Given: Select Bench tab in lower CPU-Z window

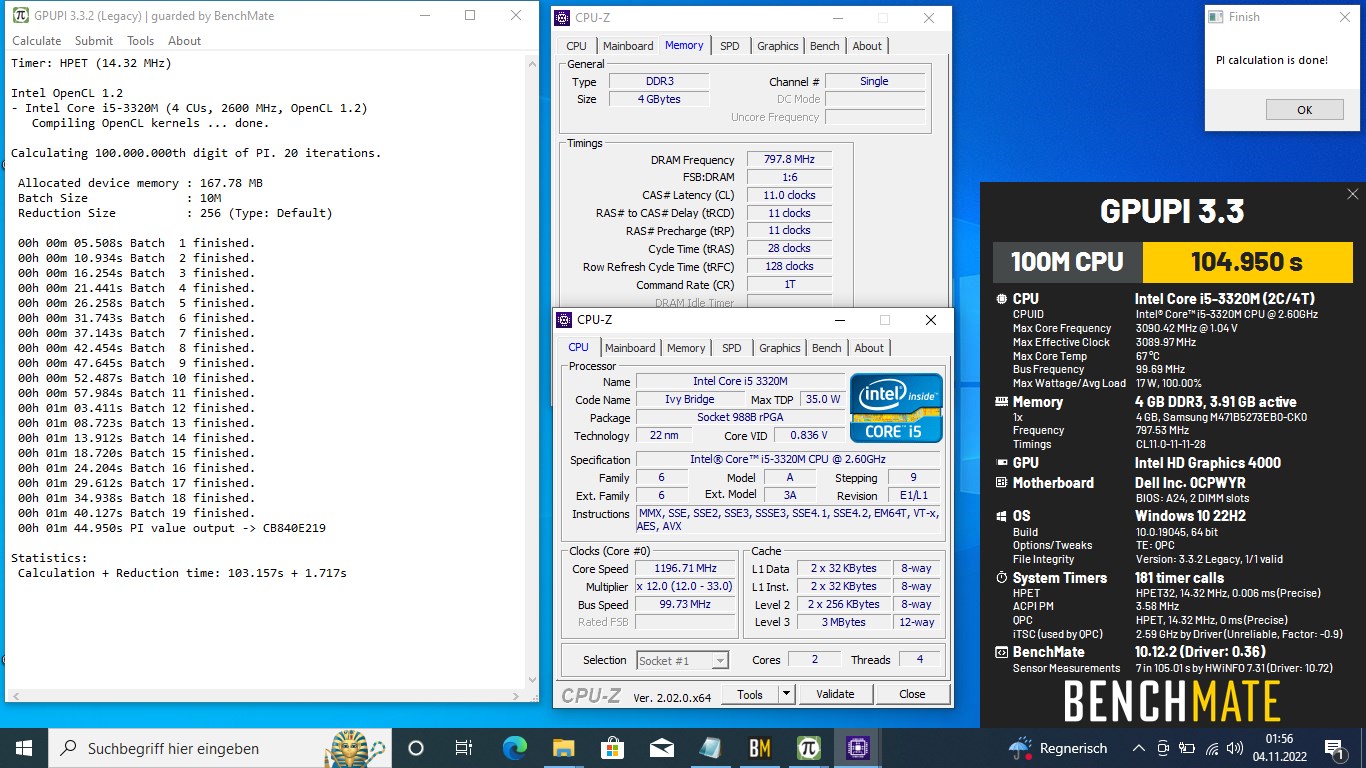Looking at the screenshot, I should tap(827, 348).
